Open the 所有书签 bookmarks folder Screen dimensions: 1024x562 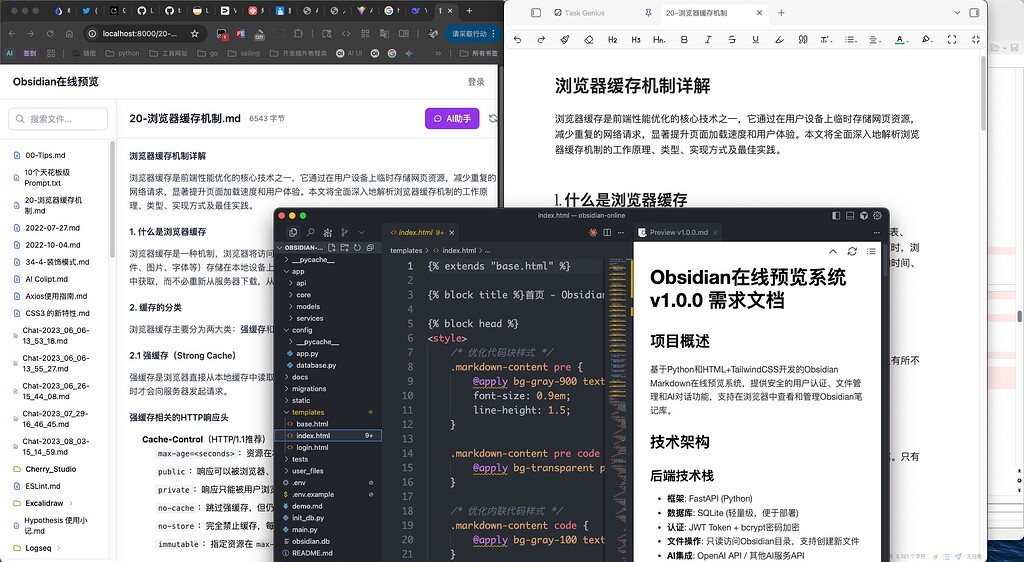coord(479,54)
